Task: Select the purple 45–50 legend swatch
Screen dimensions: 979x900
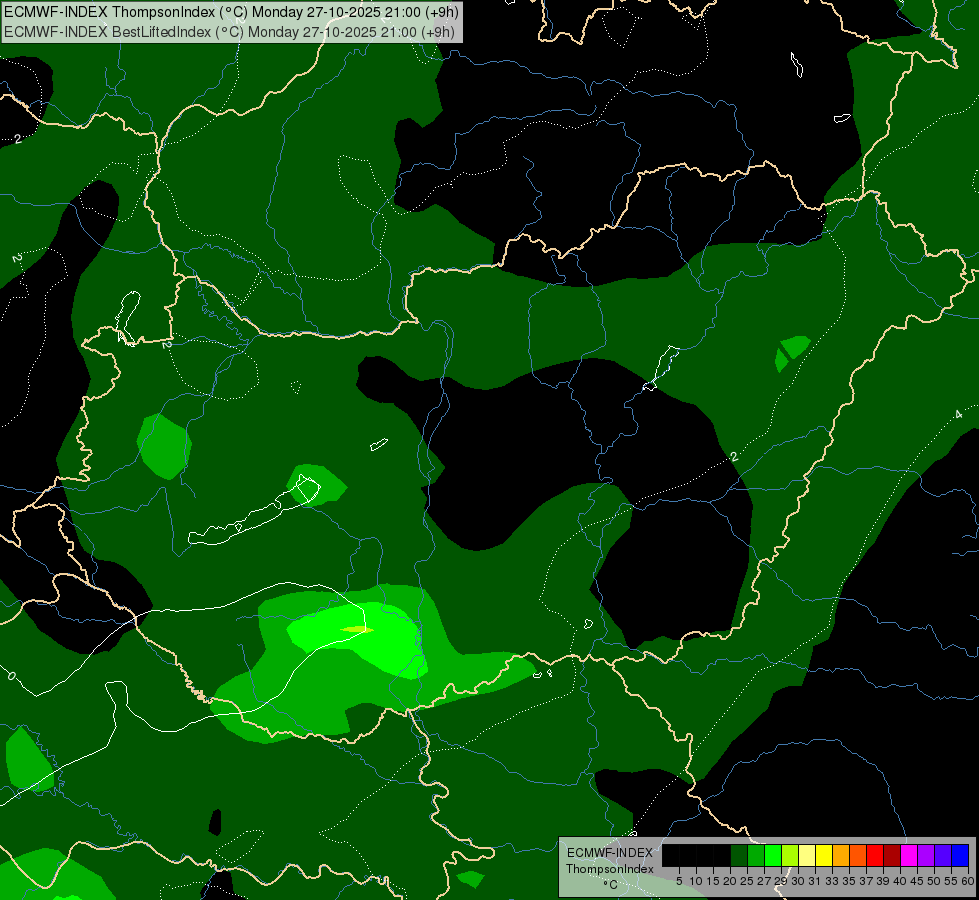Action: pos(926,855)
